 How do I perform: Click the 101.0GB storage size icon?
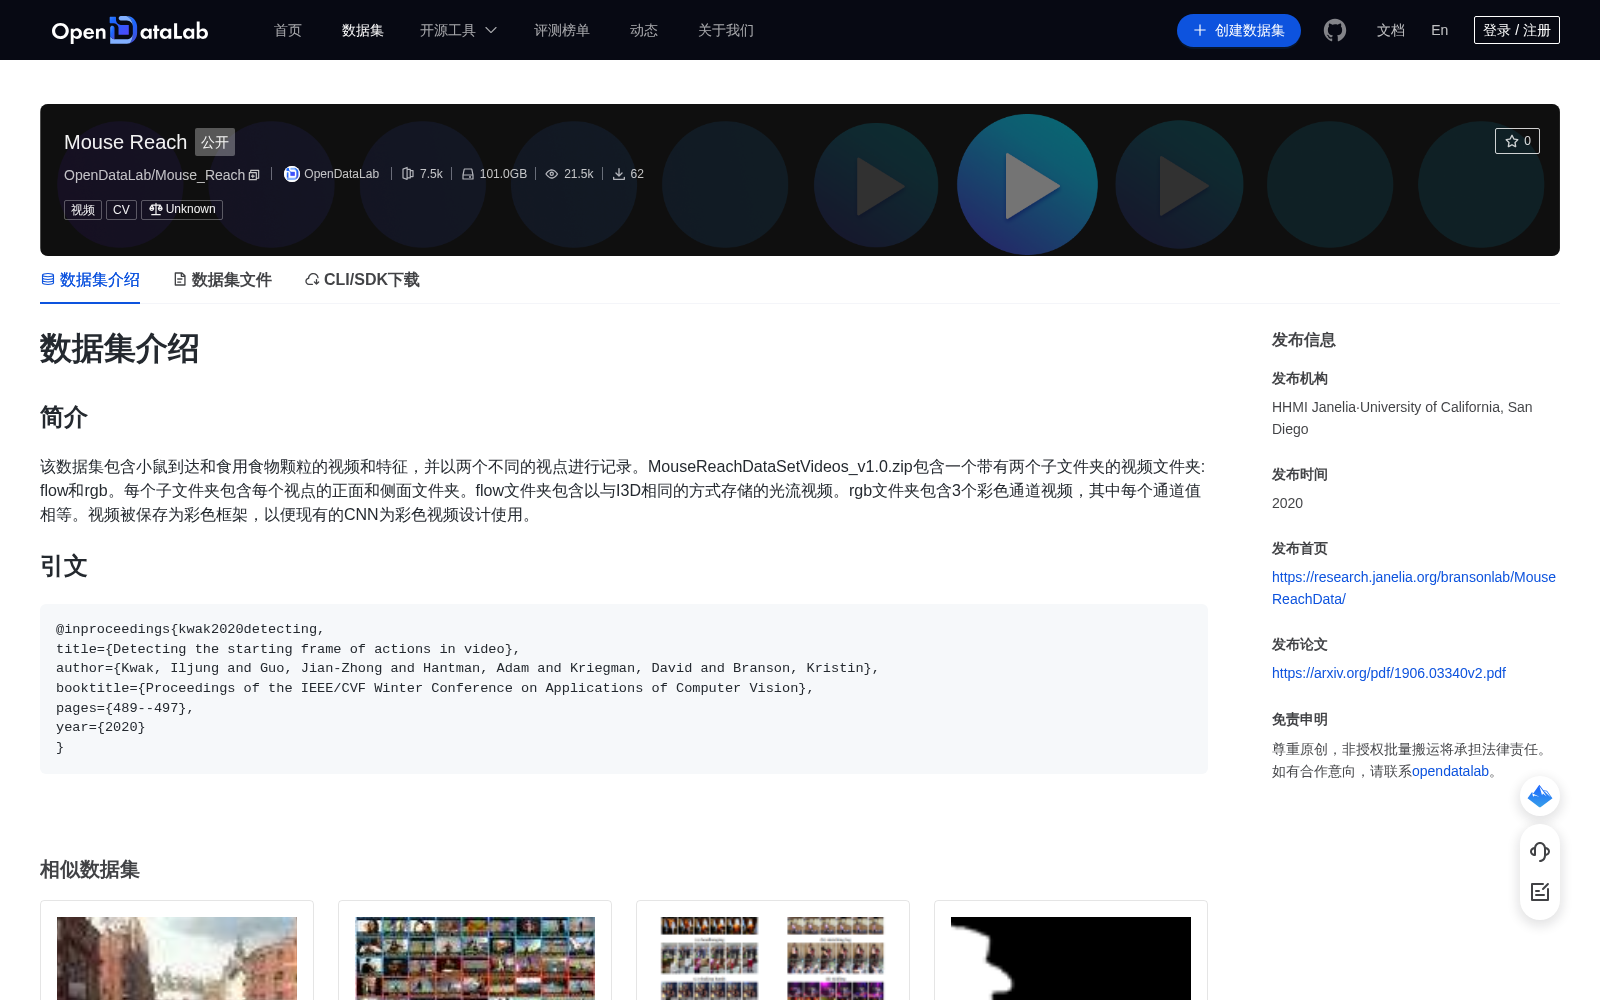click(468, 174)
